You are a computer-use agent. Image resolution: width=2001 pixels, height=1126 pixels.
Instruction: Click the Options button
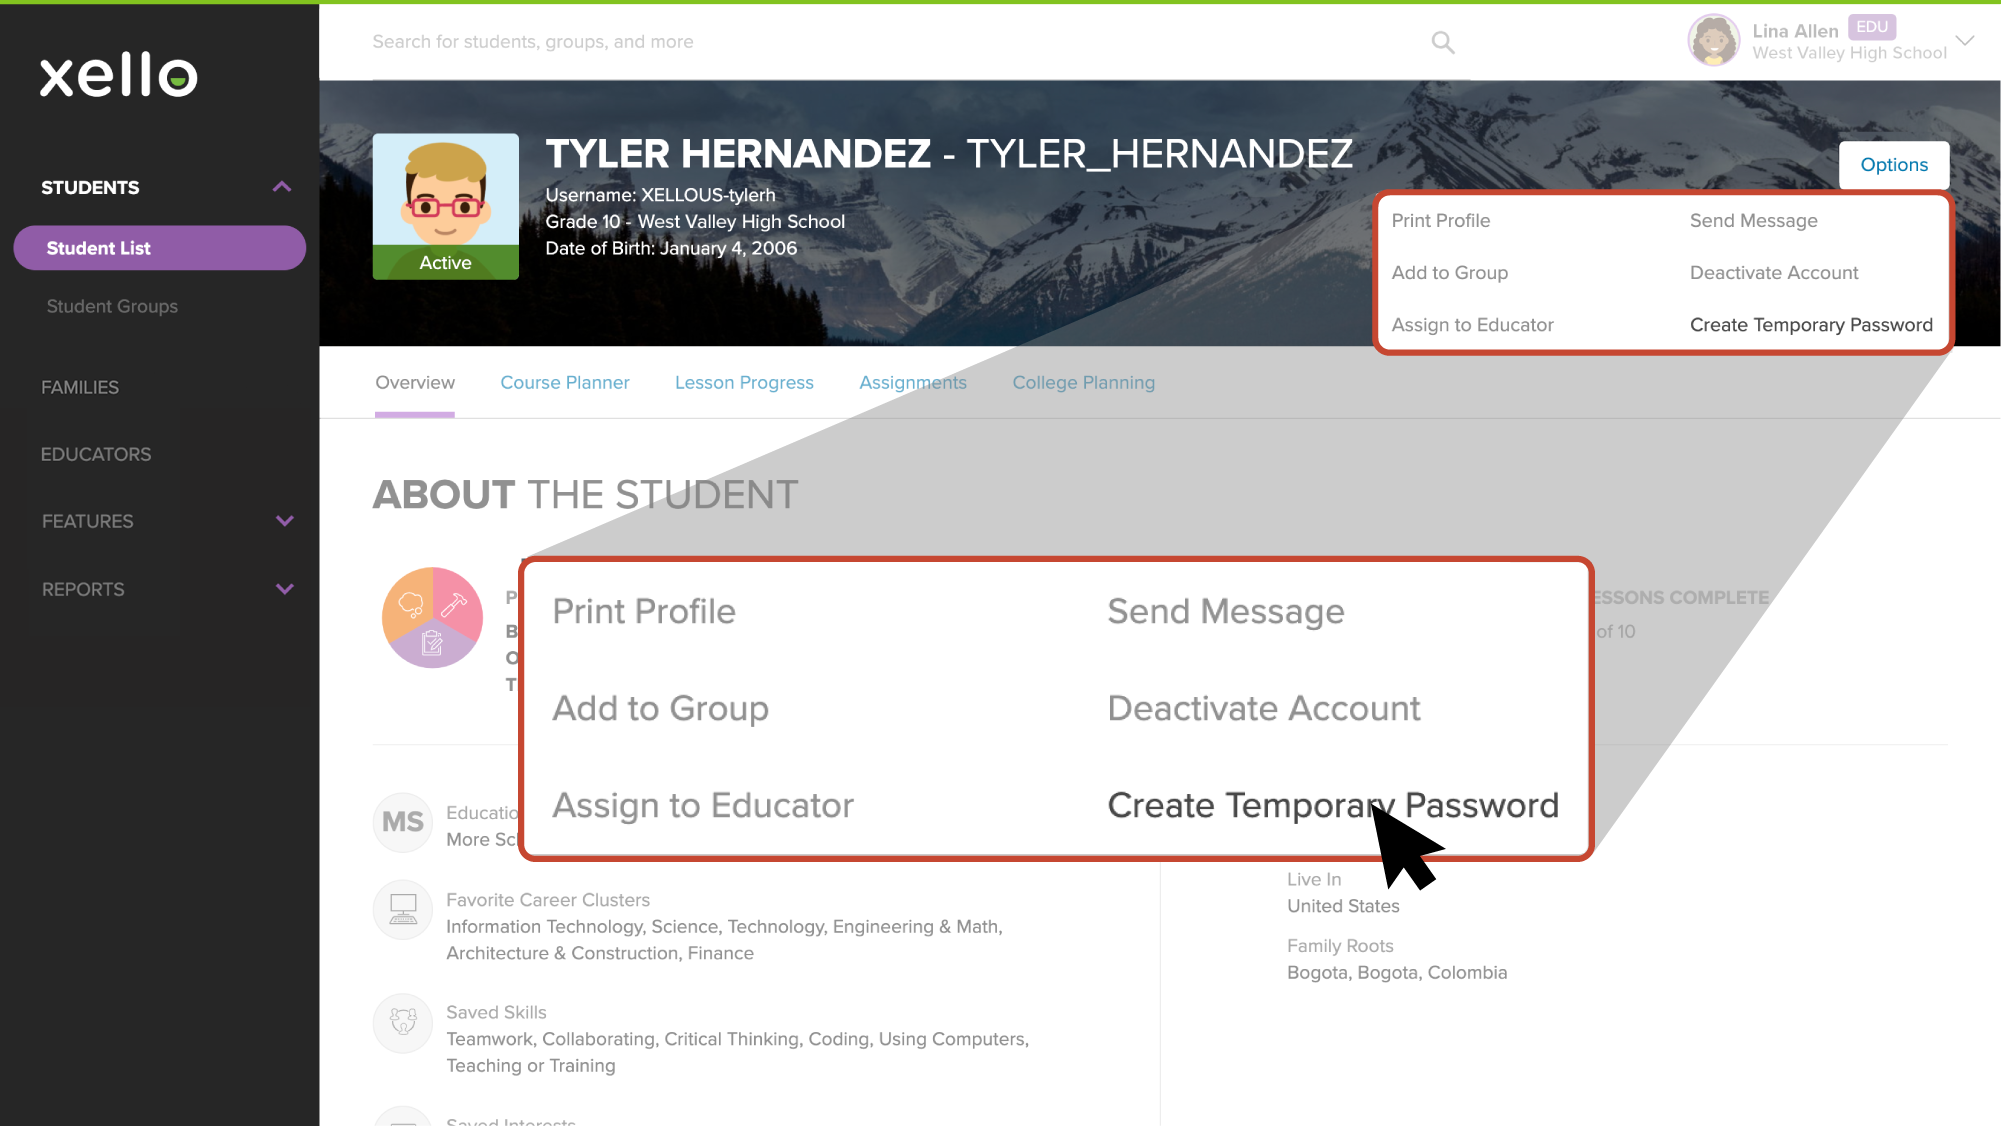(1894, 165)
